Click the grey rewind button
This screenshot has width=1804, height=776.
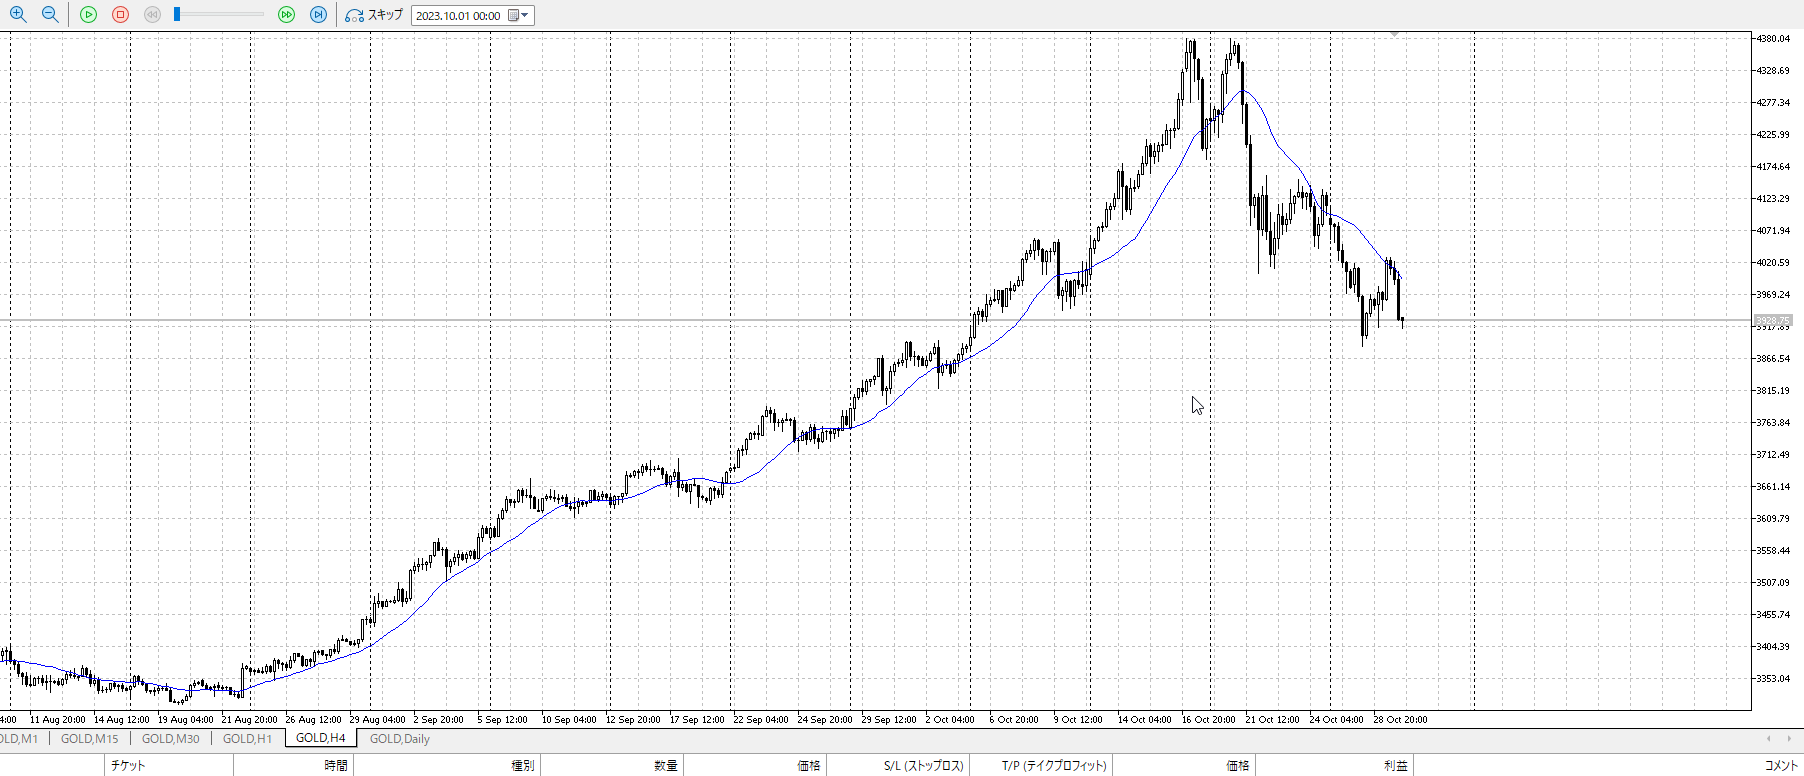(x=152, y=15)
